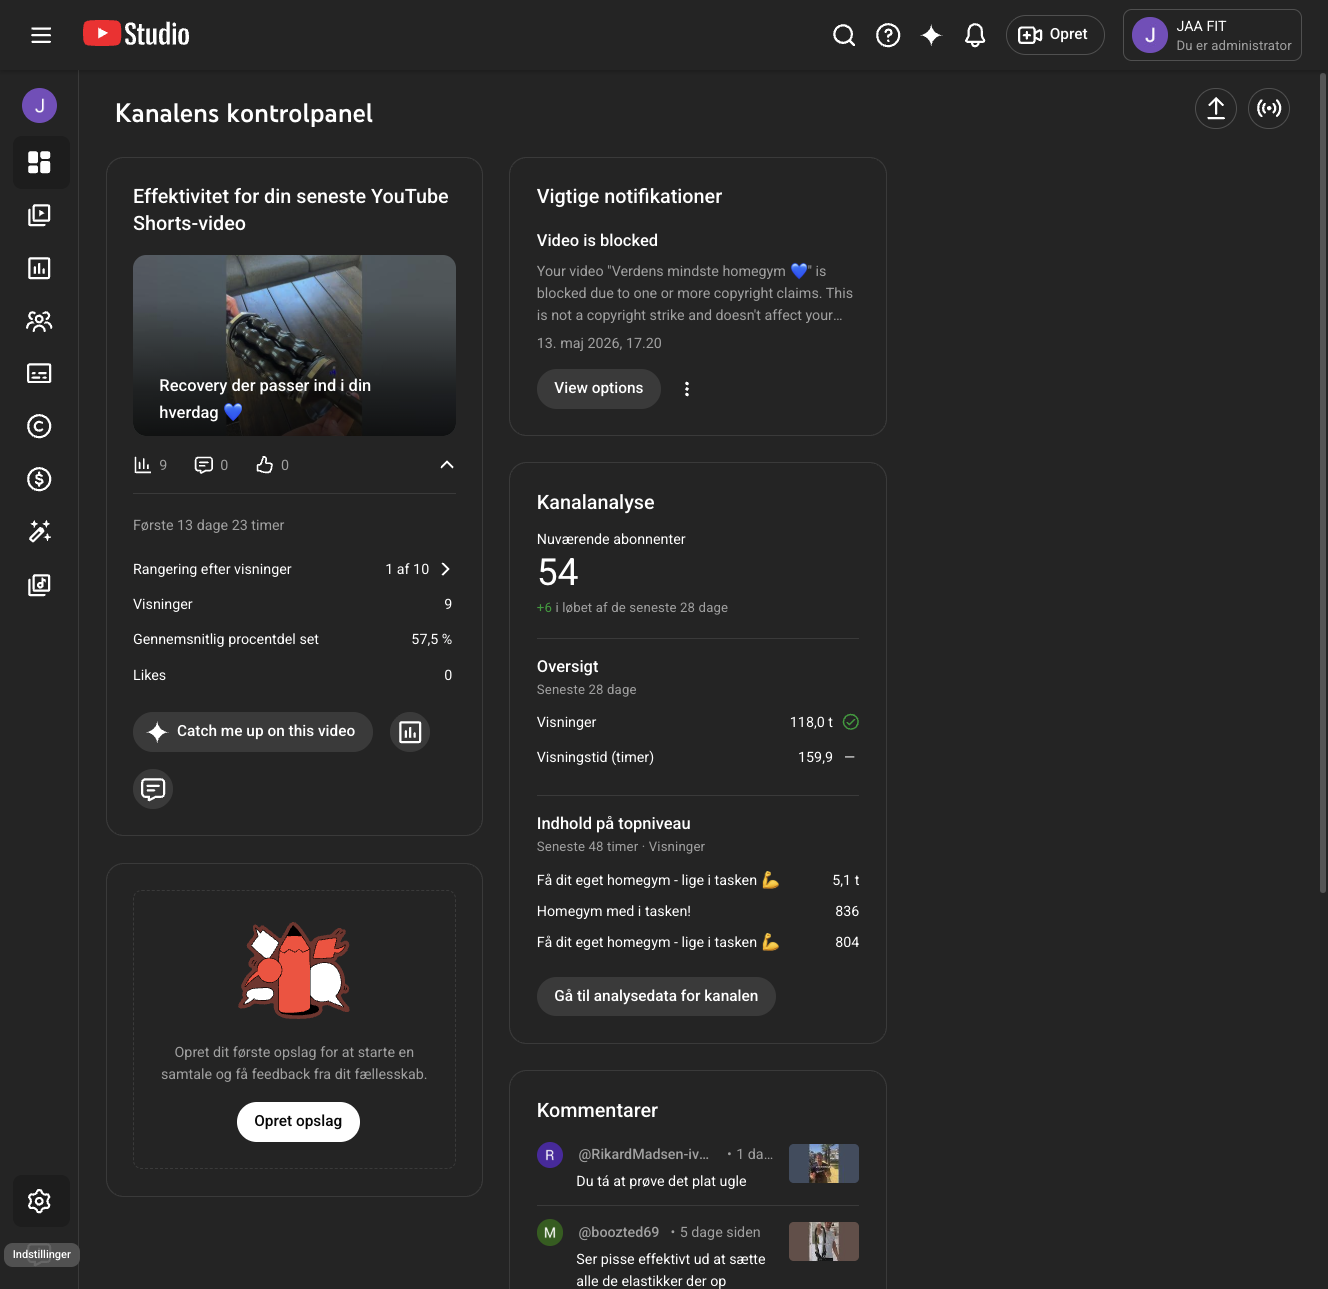Click Gennemsnitlig procentdel set value 57,5 %
1328x1289 pixels.
[x=432, y=639]
